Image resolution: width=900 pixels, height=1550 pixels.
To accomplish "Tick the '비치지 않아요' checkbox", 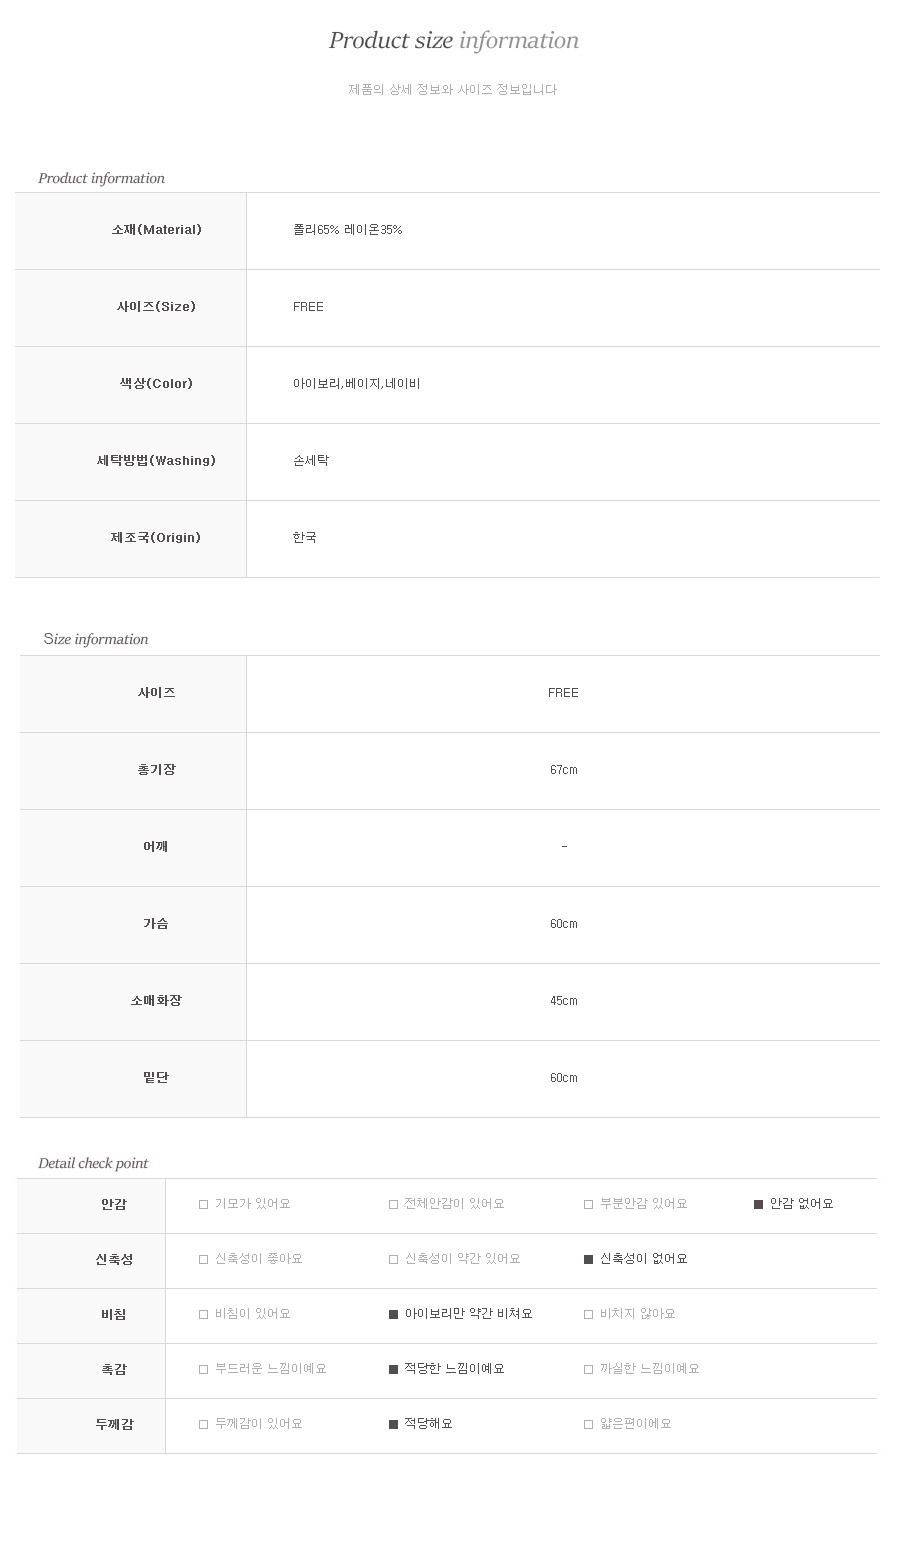I will coord(589,1314).
